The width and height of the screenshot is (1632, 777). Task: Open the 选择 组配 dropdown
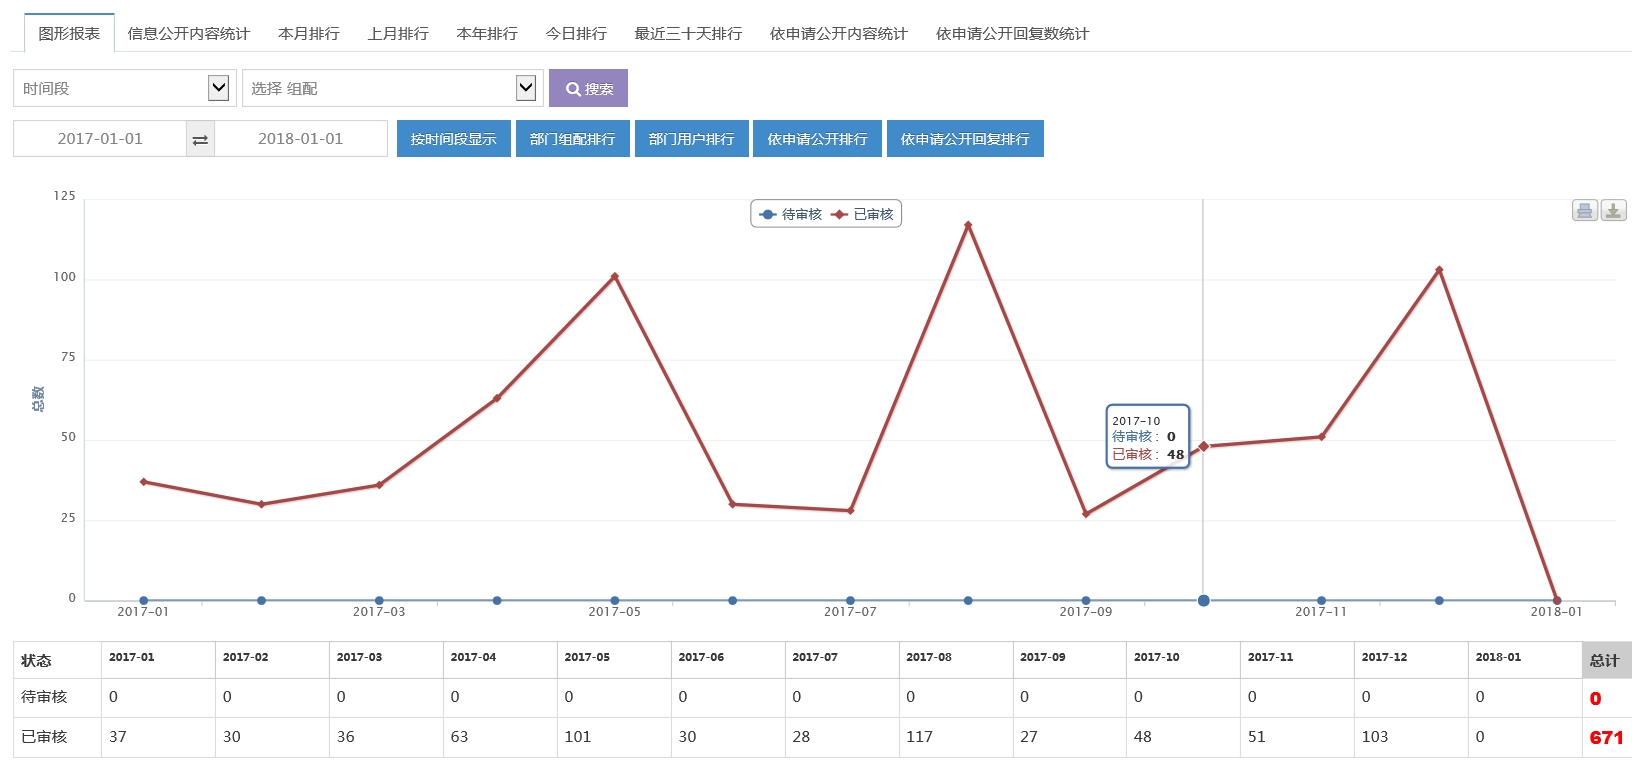tap(393, 88)
